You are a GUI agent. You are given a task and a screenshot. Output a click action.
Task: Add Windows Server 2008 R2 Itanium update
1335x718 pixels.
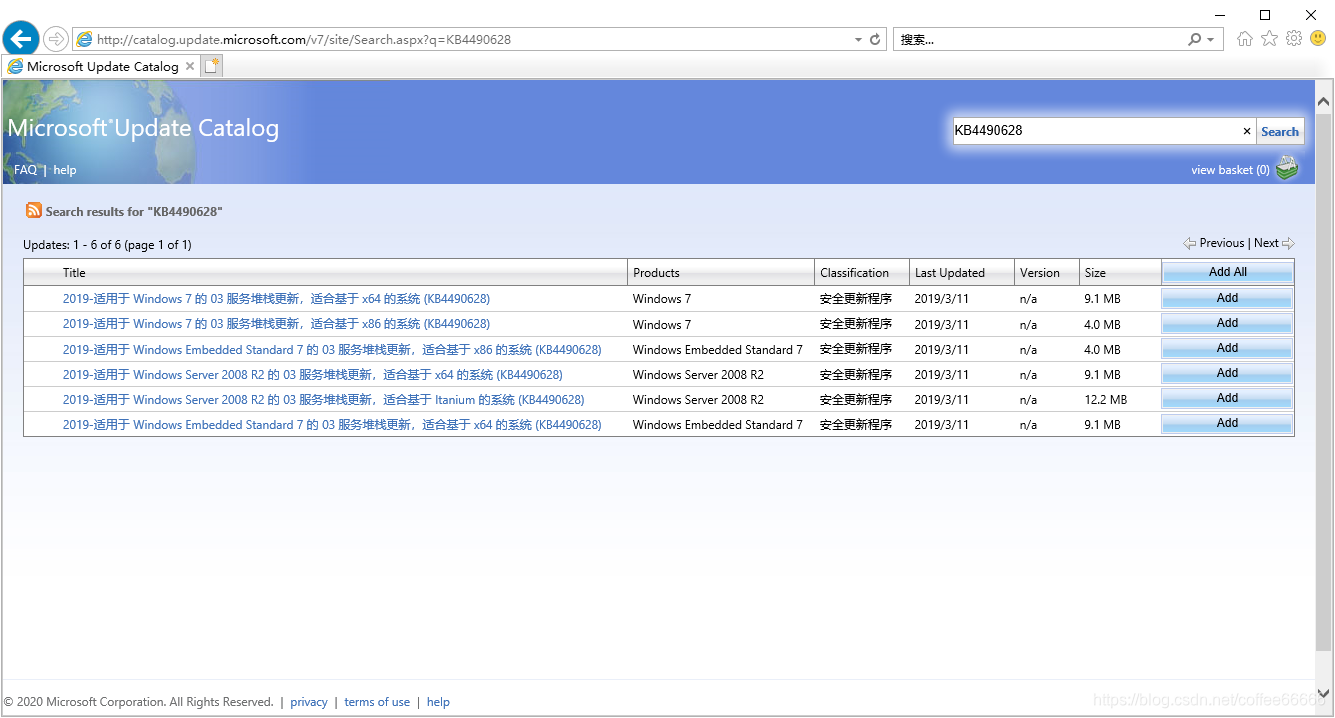[1227, 398]
